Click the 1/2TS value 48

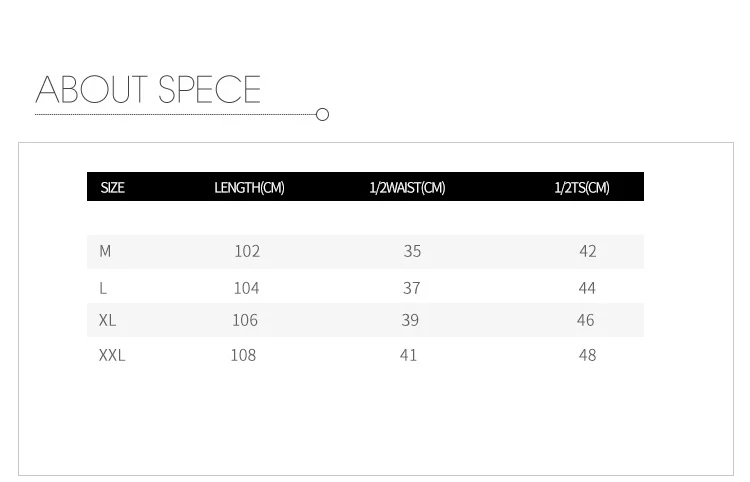coord(587,355)
